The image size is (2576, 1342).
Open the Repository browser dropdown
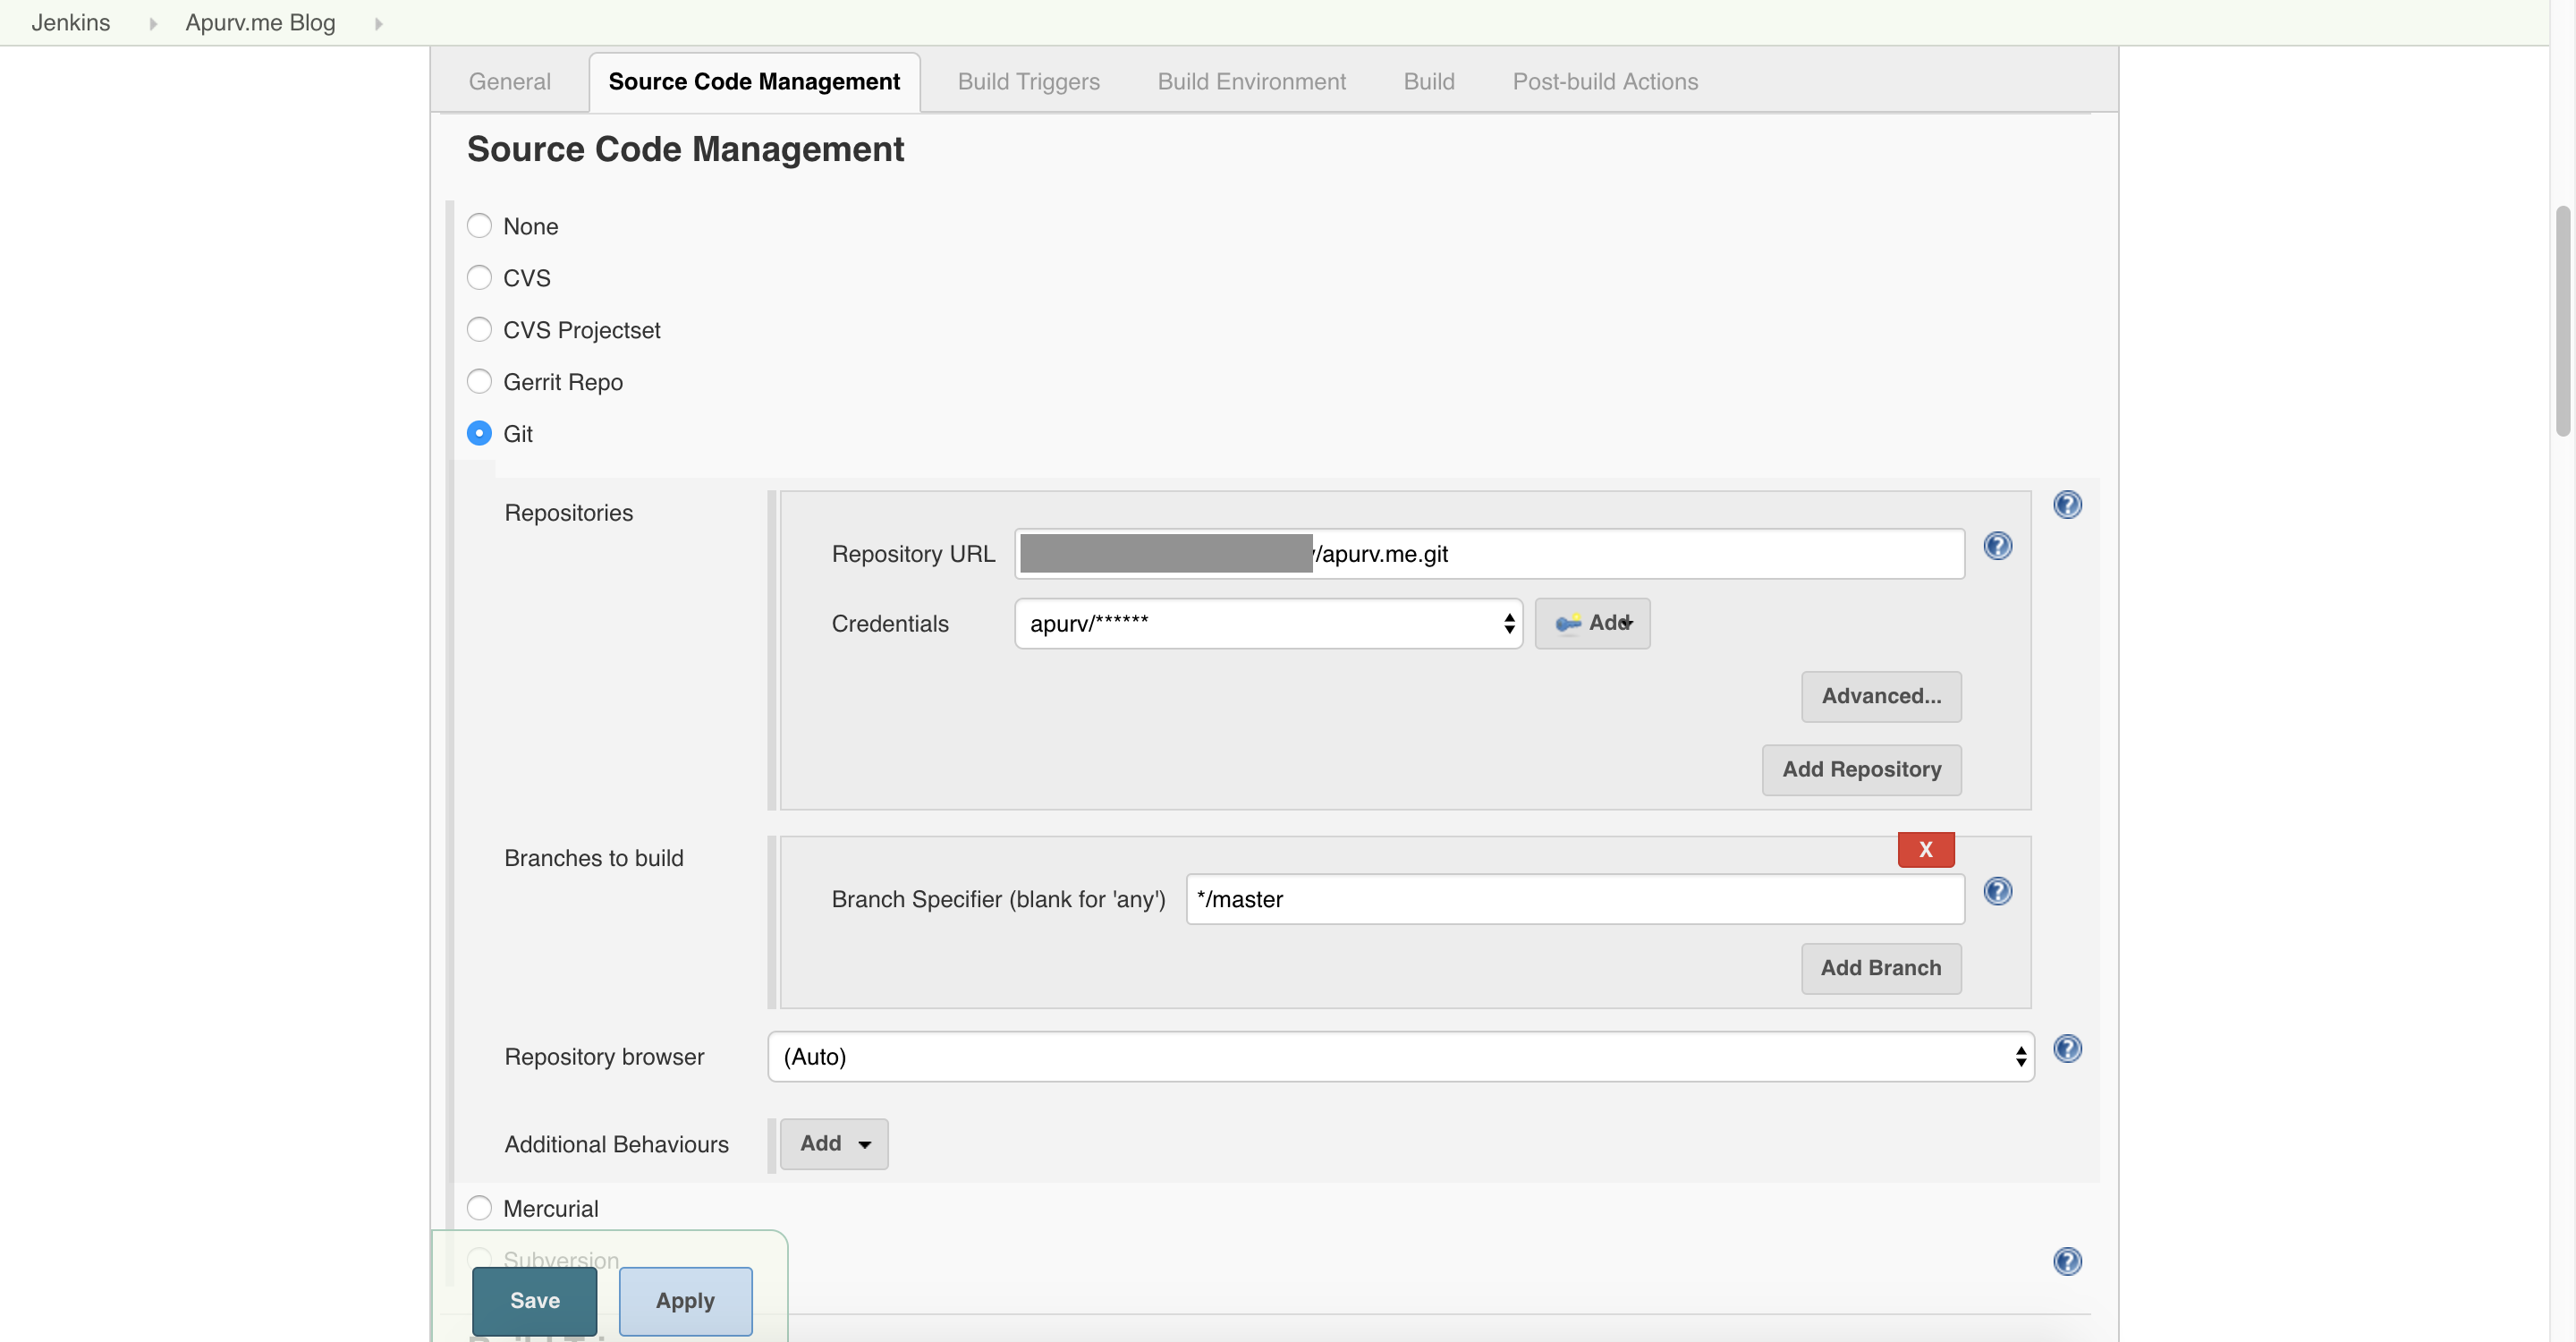tap(1400, 1057)
